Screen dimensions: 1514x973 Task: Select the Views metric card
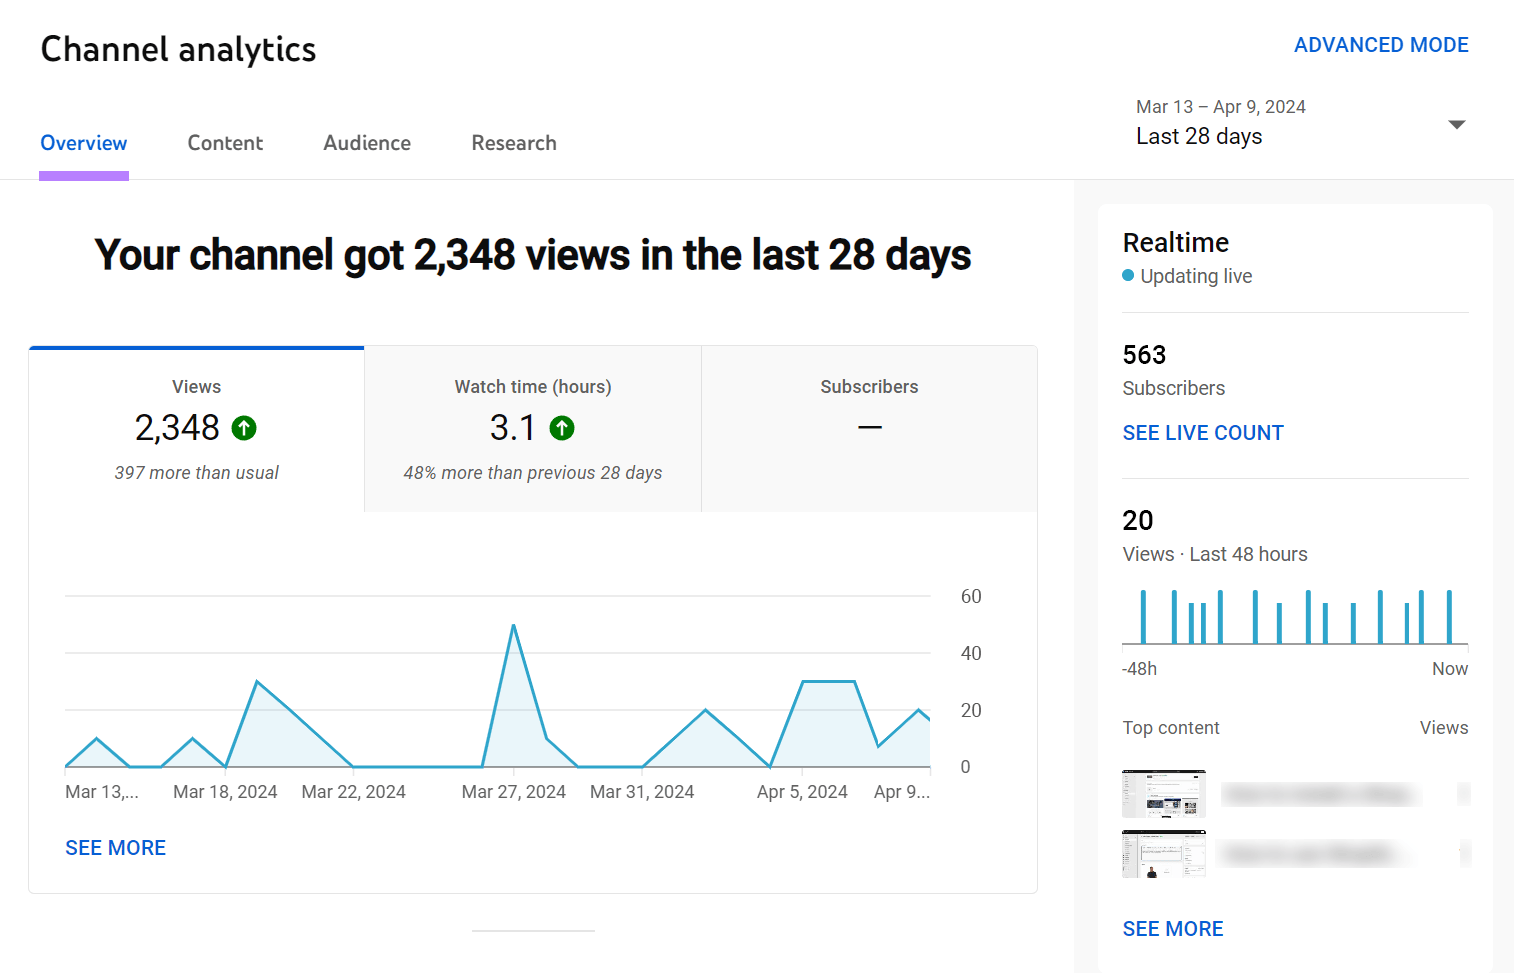pos(196,428)
